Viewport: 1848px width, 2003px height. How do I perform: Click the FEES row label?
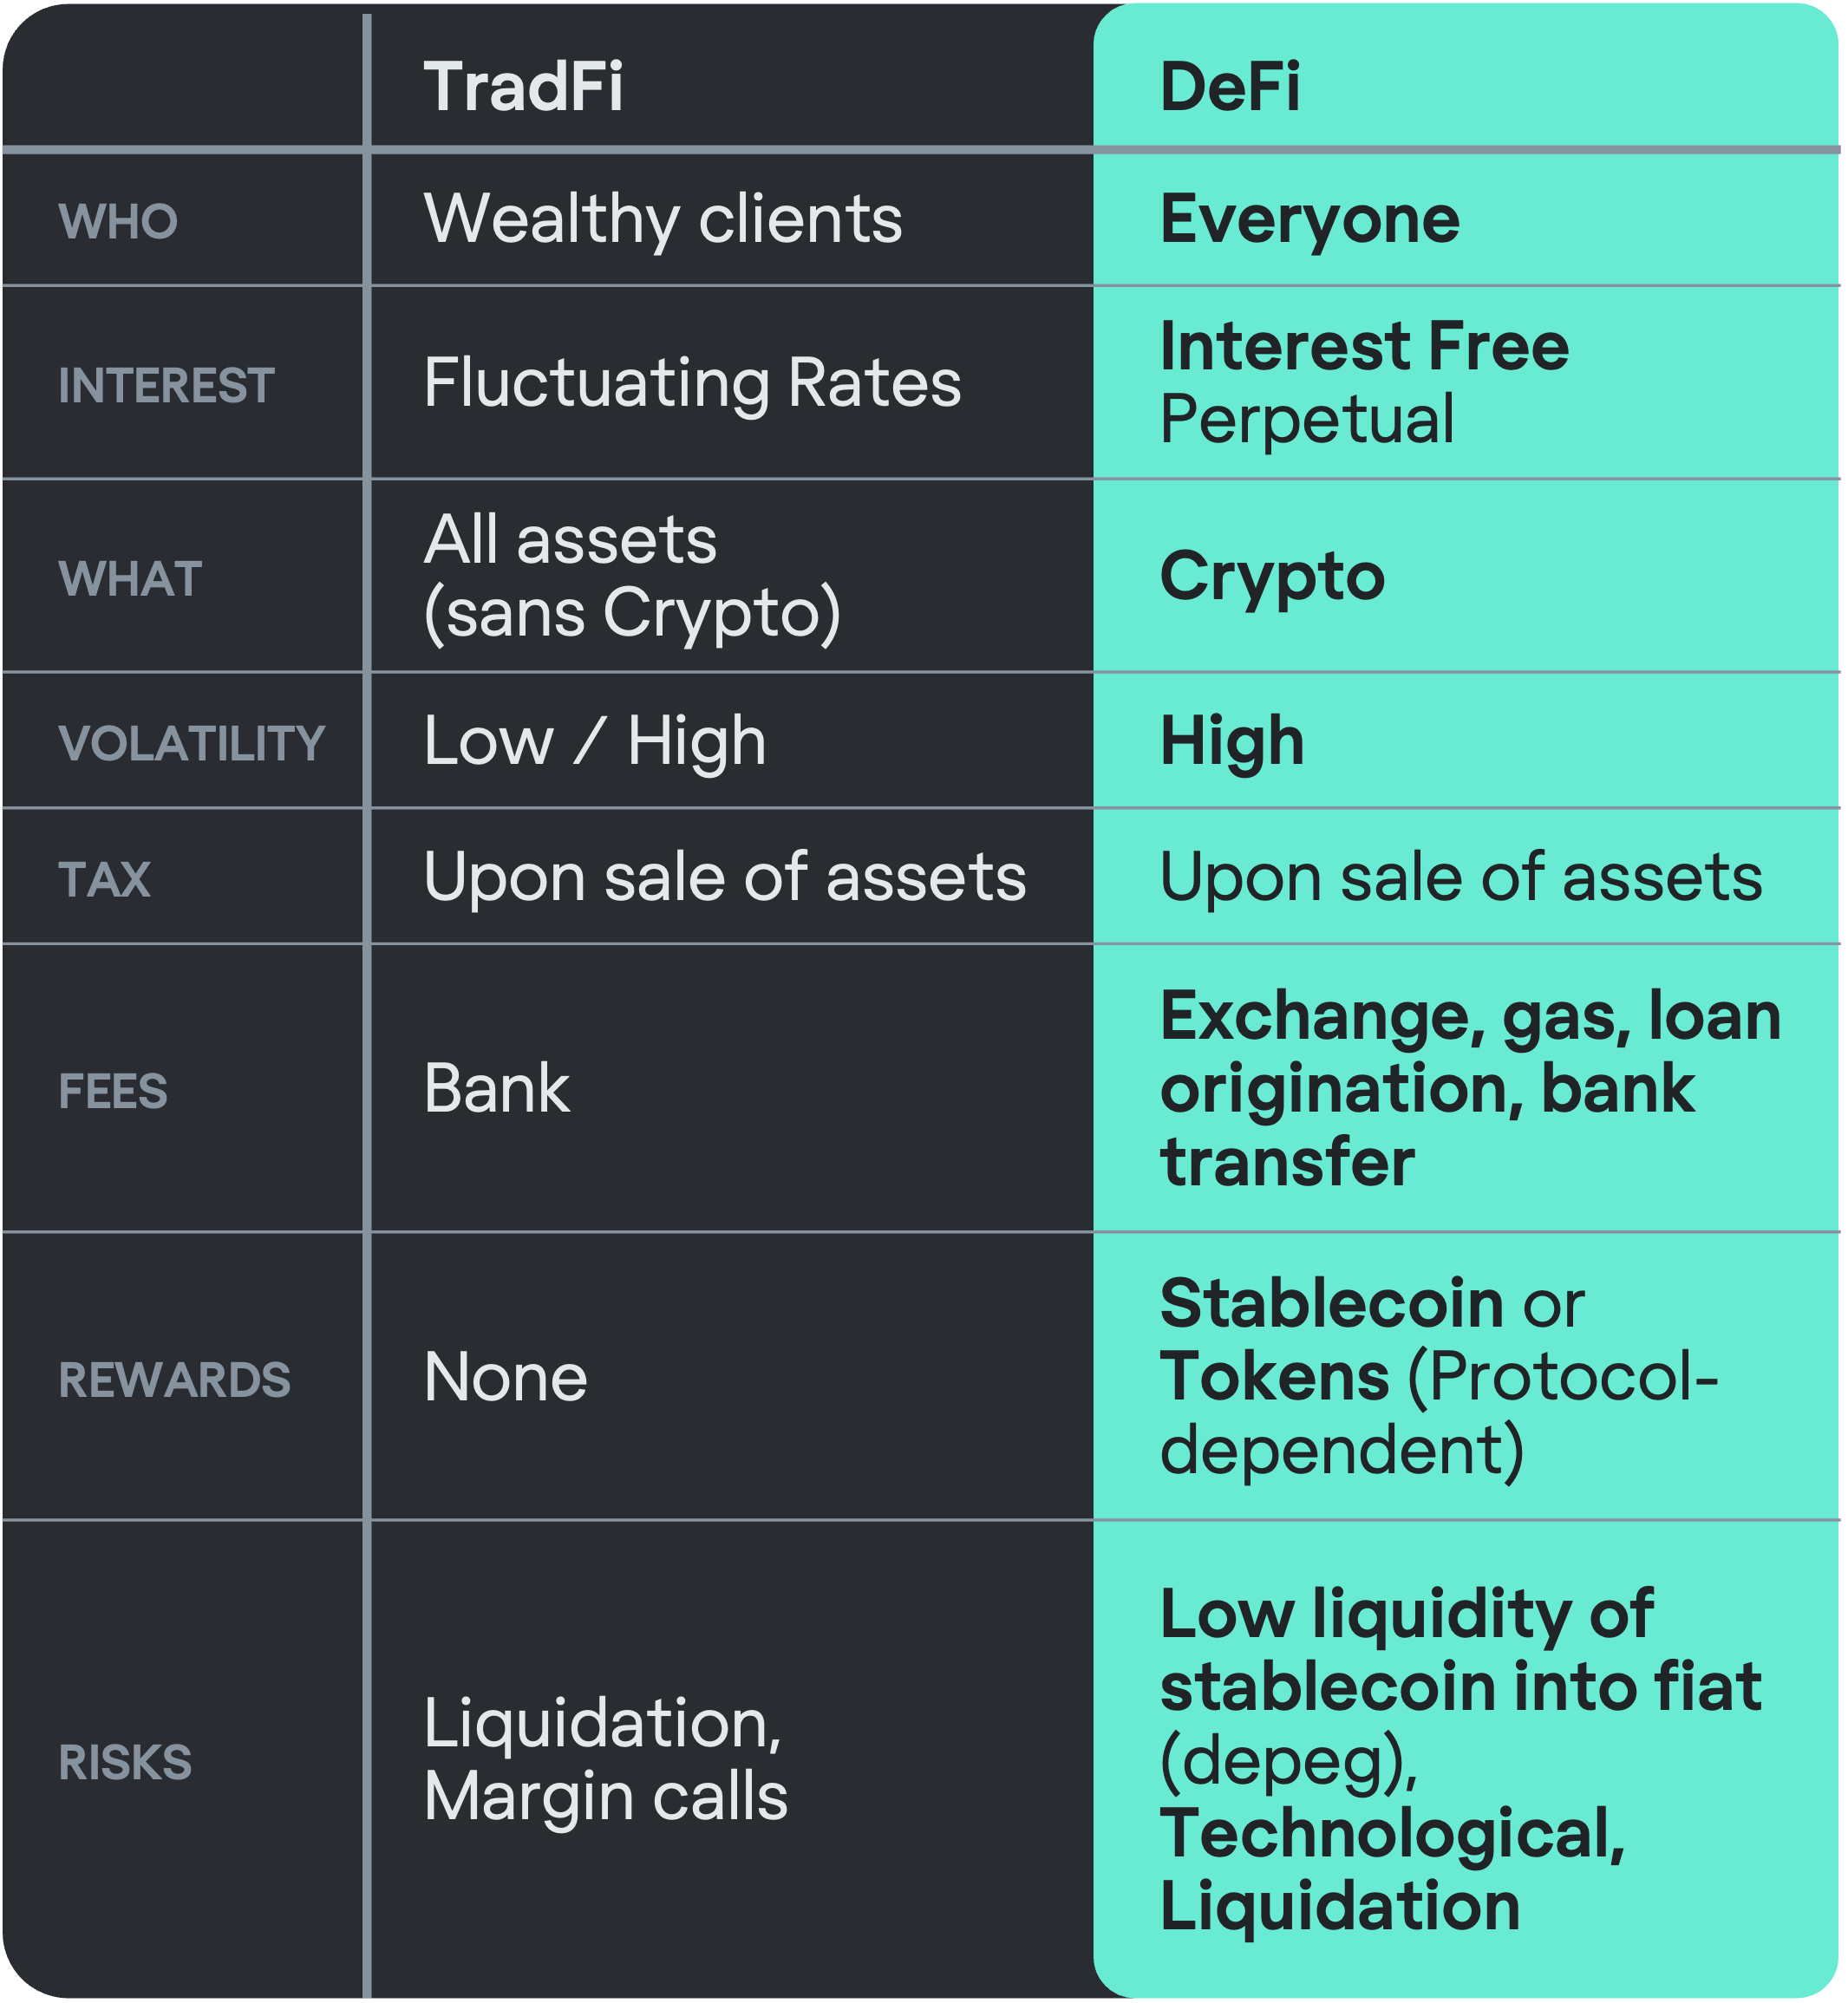click(x=113, y=1090)
